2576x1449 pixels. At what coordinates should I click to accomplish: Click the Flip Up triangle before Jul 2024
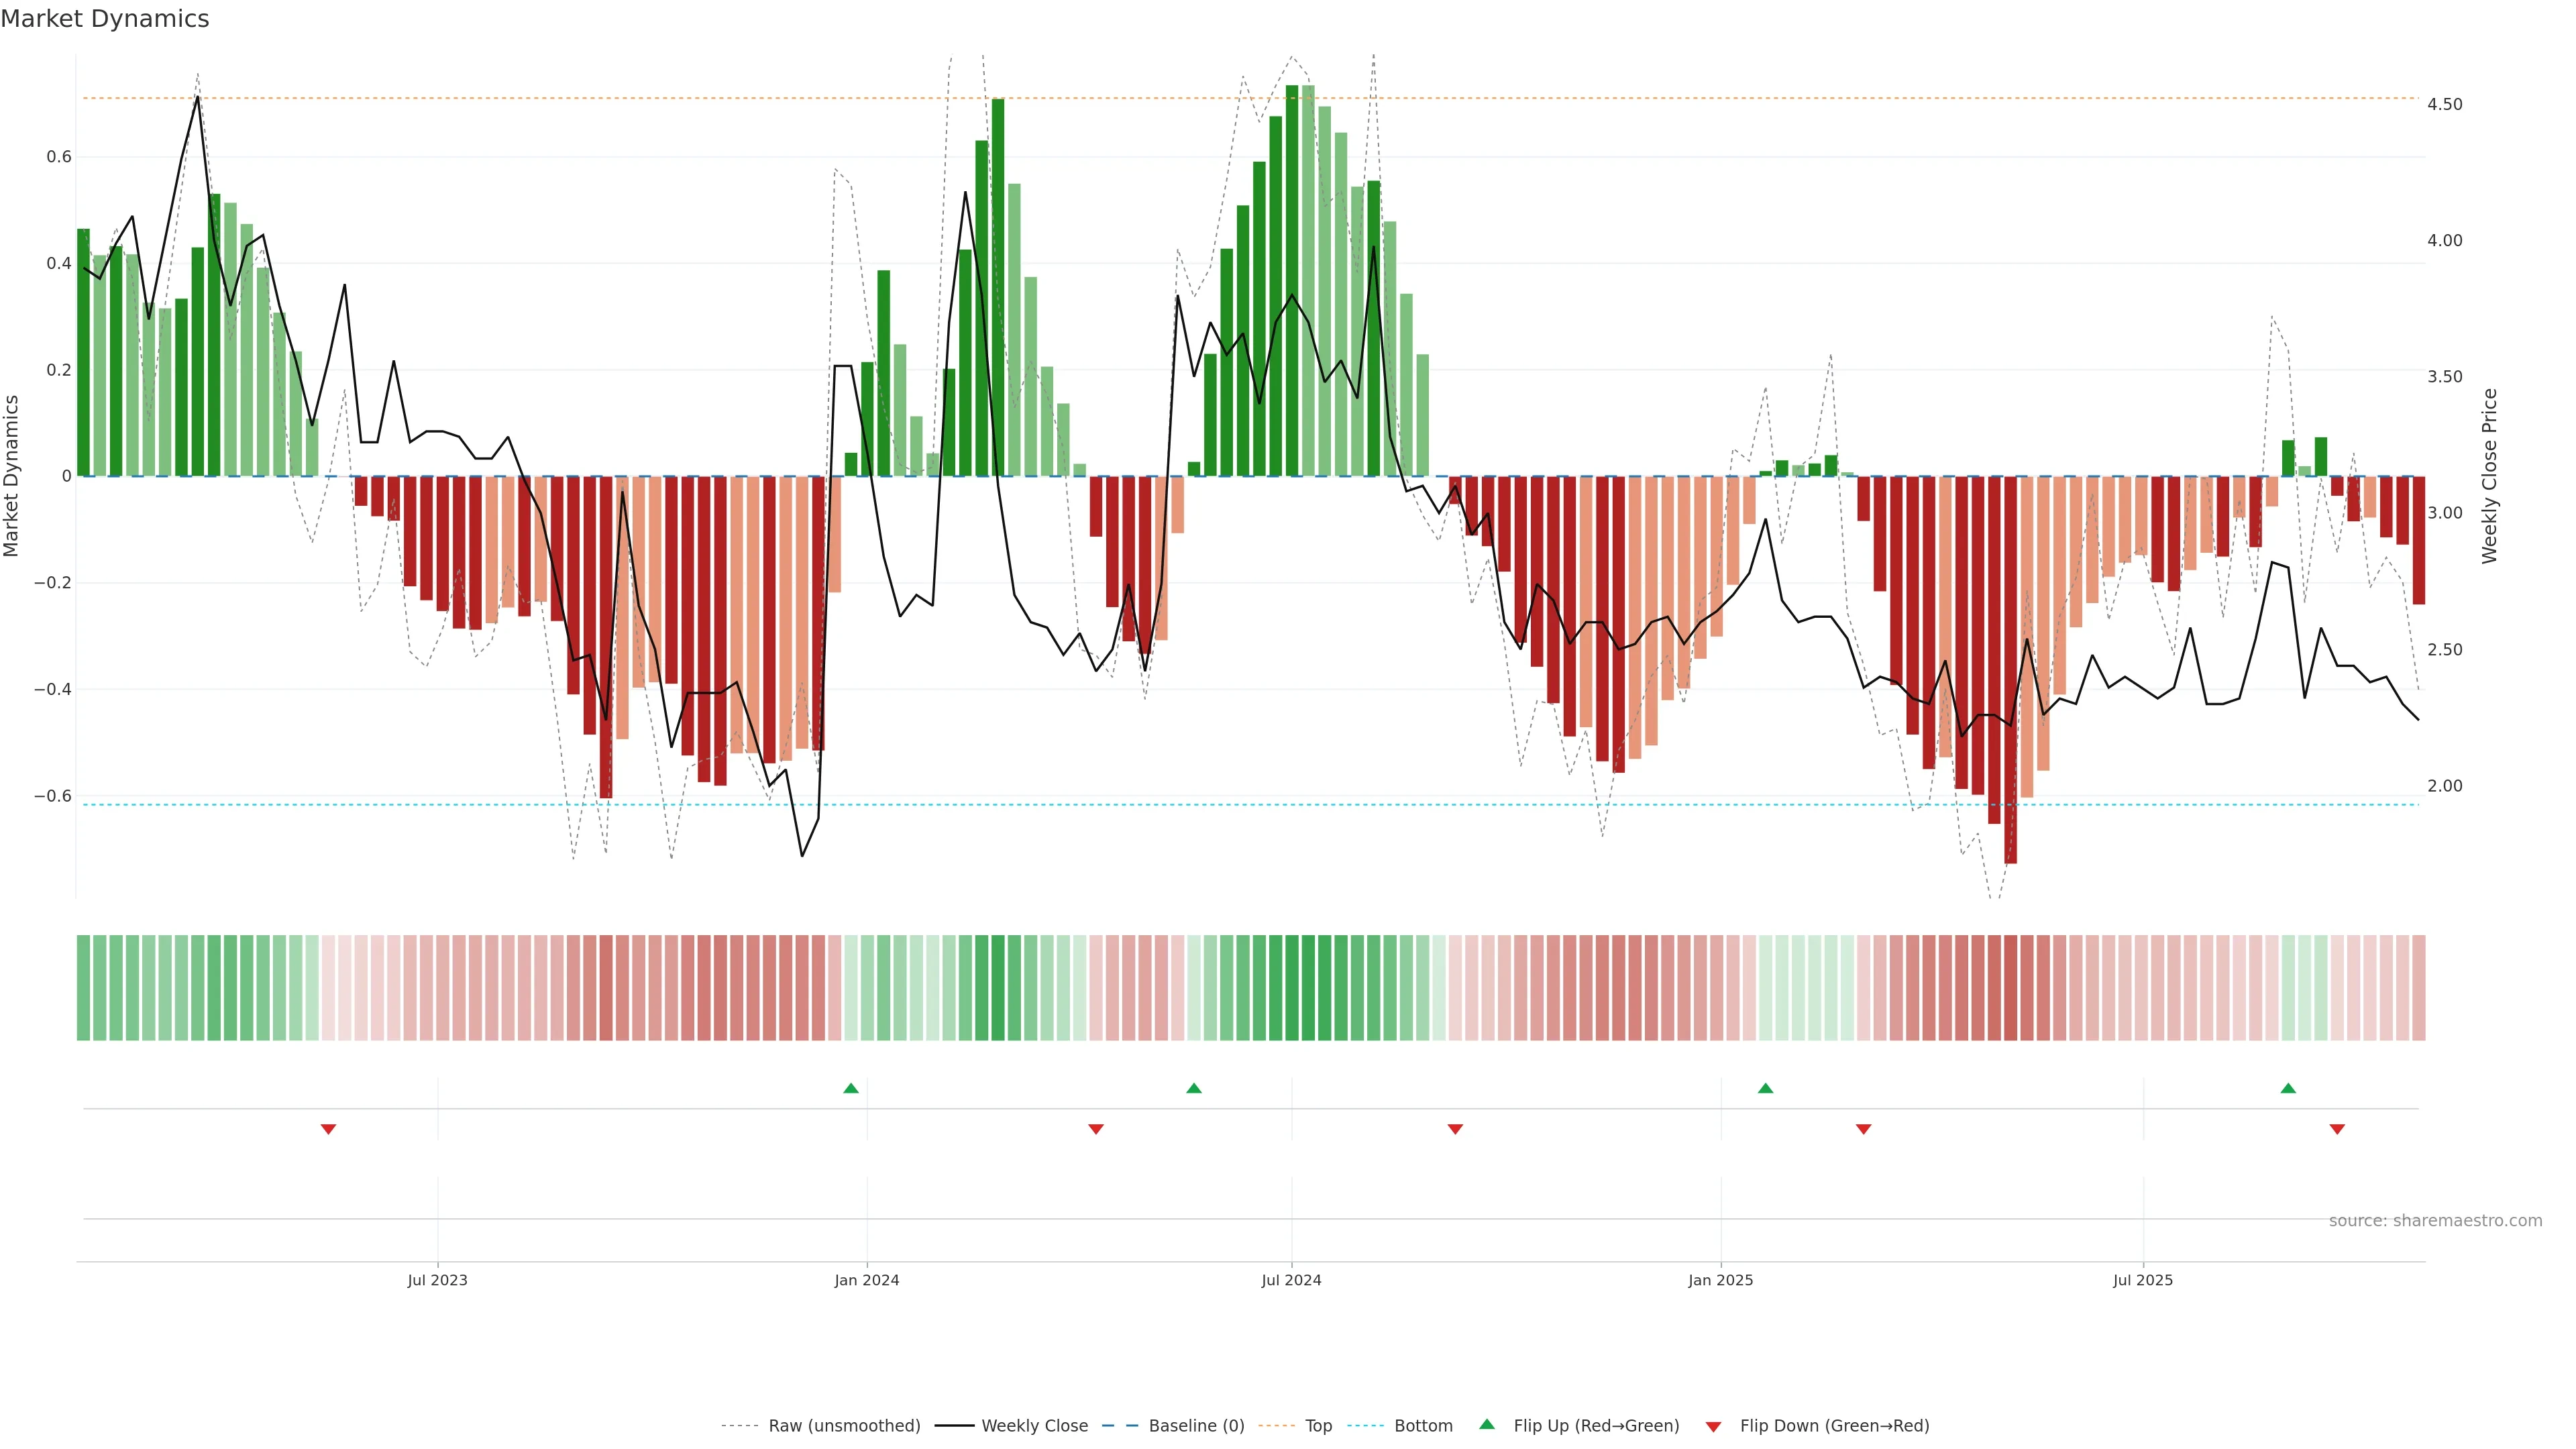click(1193, 1088)
